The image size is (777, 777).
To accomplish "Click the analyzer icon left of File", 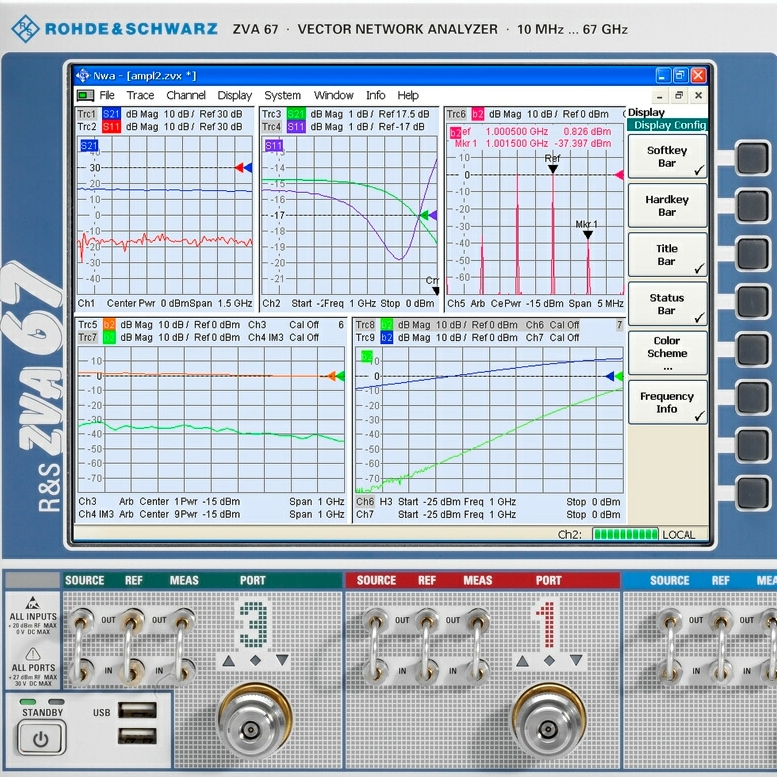I will (85, 95).
